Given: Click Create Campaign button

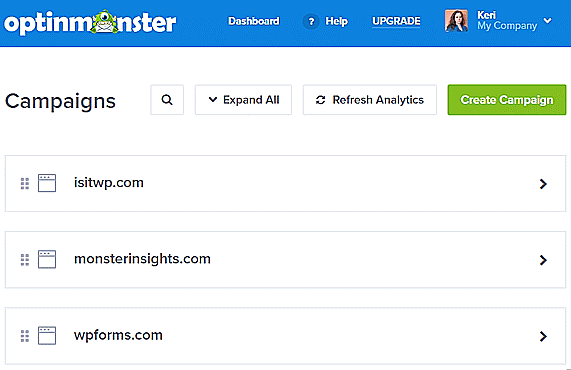Looking at the screenshot, I should (507, 100).
